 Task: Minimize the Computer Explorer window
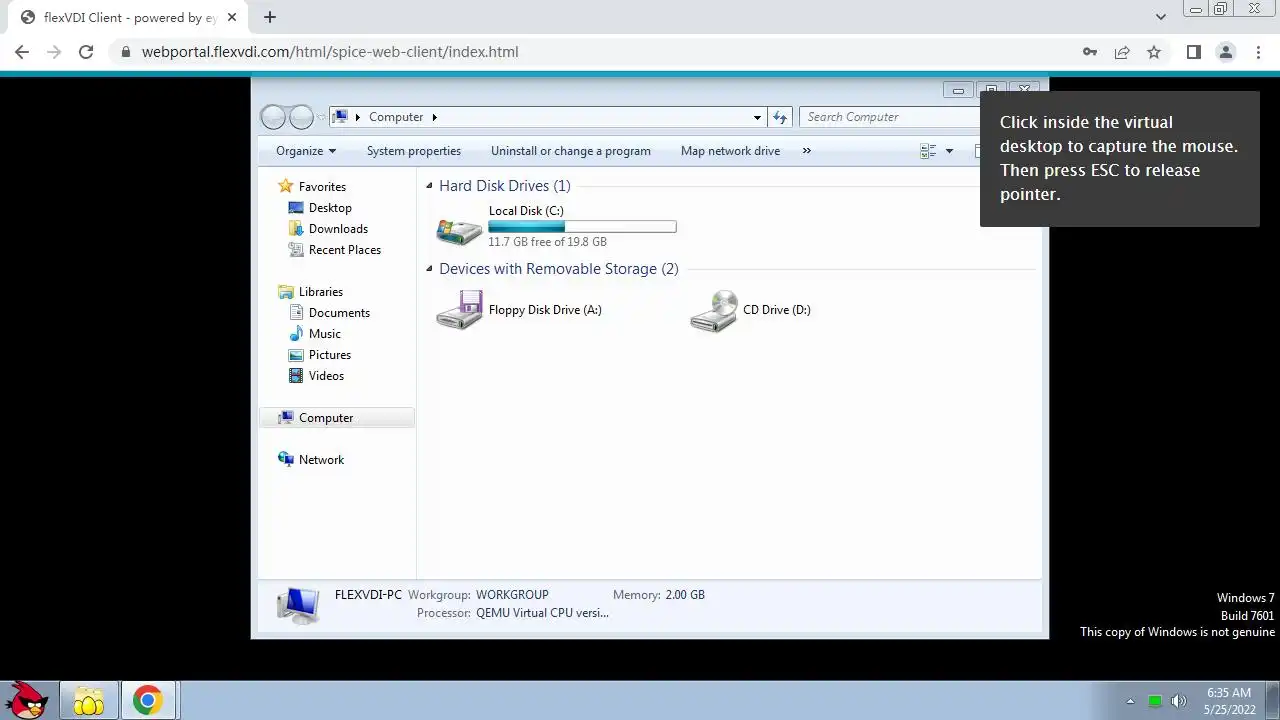[958, 91]
